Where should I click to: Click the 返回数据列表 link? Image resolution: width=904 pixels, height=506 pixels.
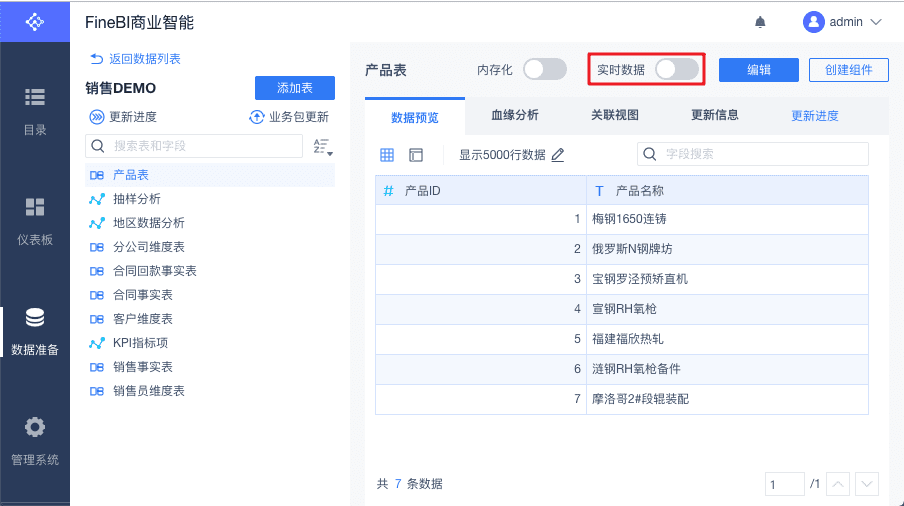pos(136,59)
